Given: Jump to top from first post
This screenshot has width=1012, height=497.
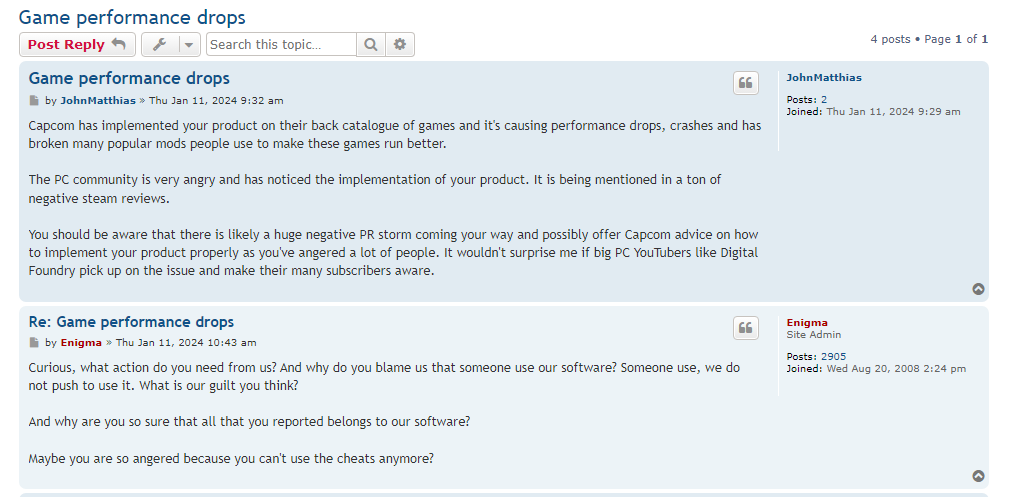Looking at the screenshot, I should click(978, 289).
